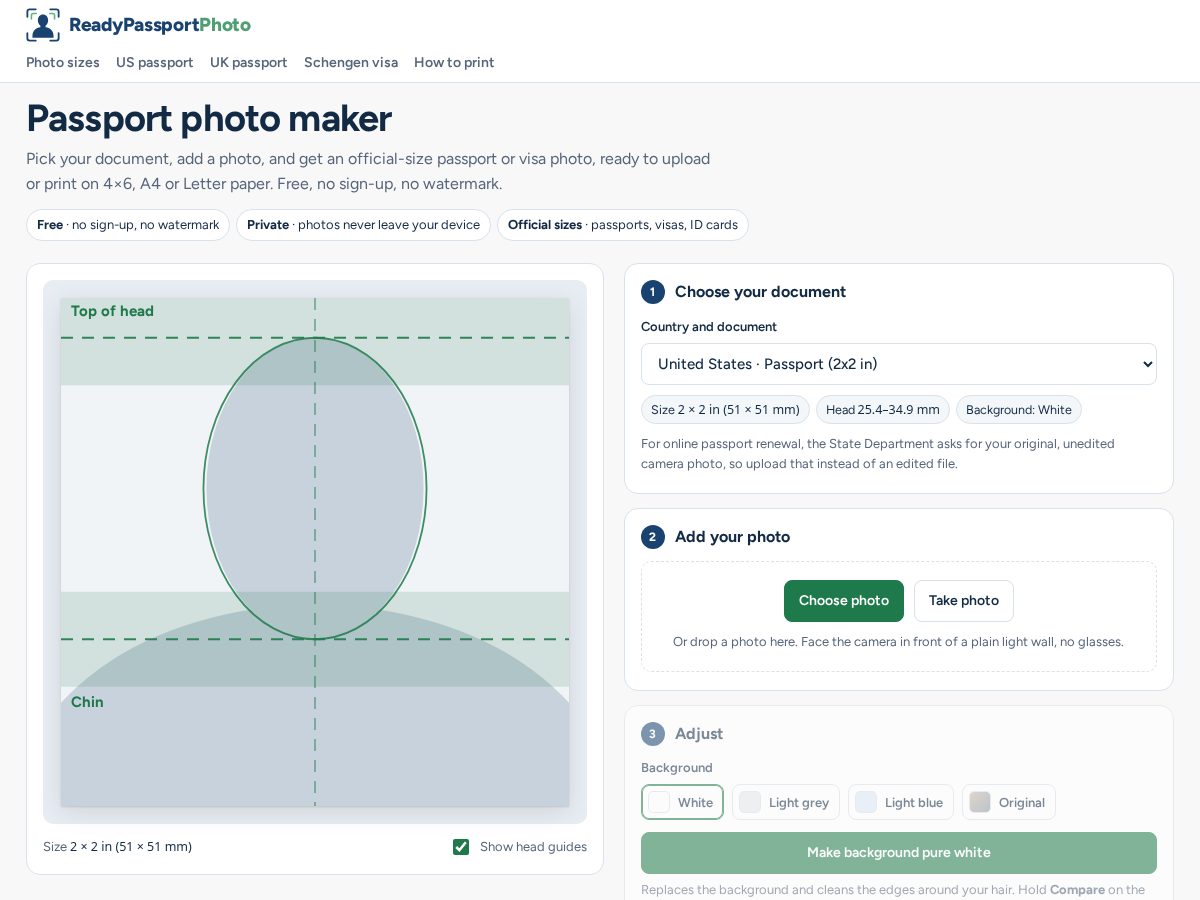Click the 'Add your photo' heading
The height and width of the screenshot is (900, 1200).
click(732, 537)
